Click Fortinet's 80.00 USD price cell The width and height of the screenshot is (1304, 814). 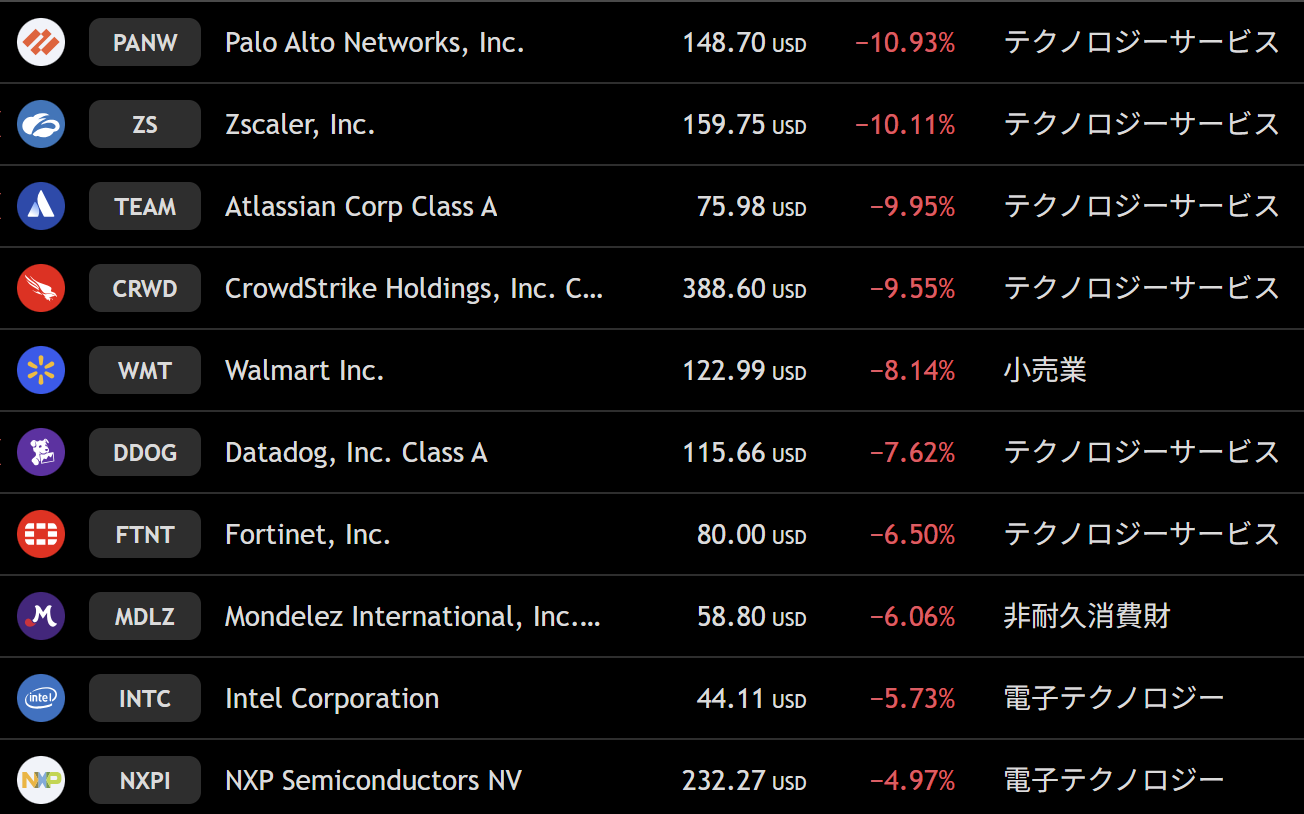pos(750,535)
